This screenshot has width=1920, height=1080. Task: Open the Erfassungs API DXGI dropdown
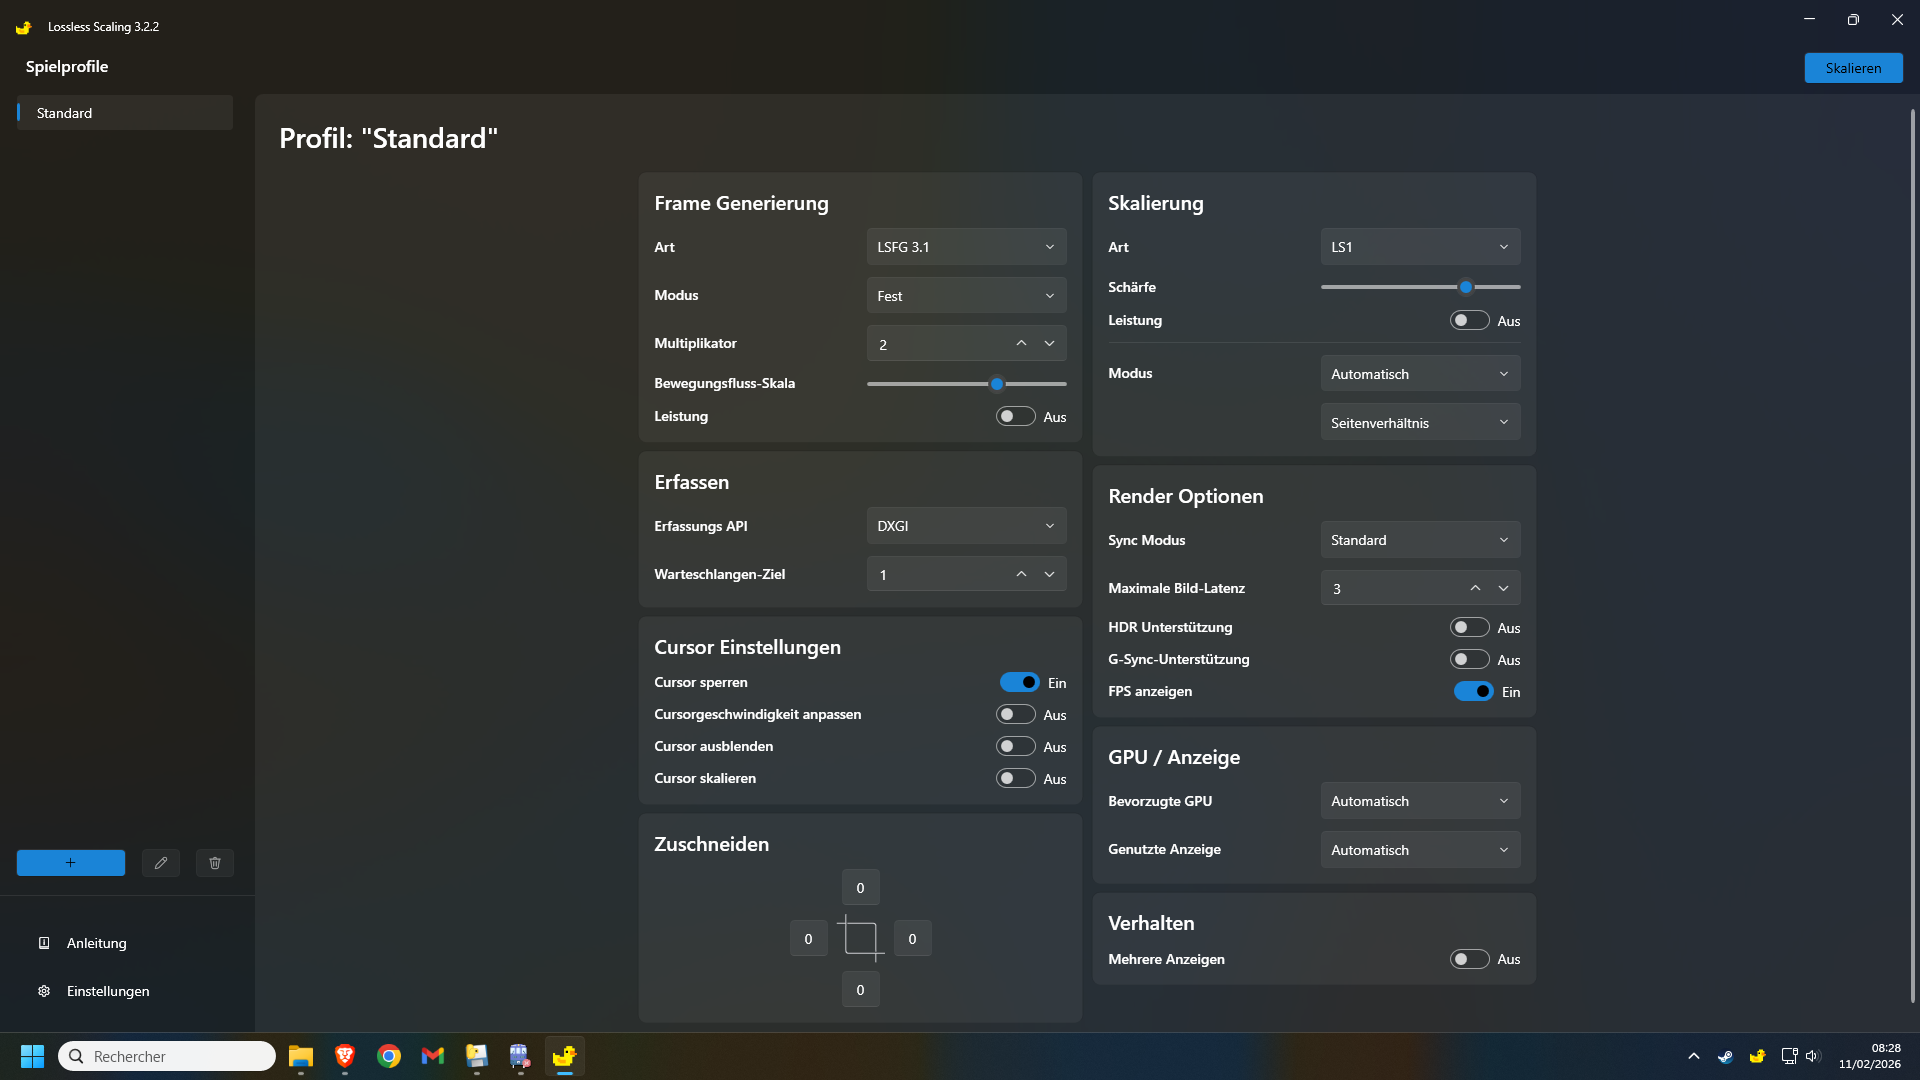coord(966,526)
